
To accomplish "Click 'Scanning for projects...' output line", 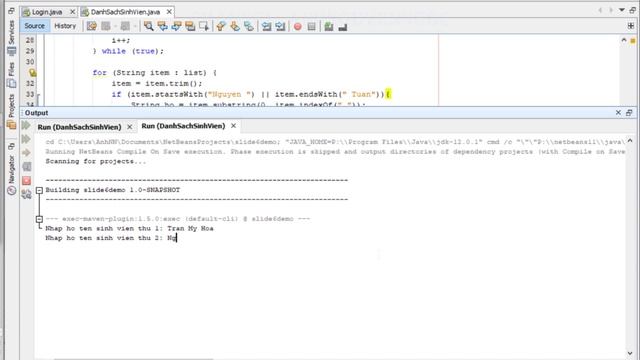I will pos(96,161).
